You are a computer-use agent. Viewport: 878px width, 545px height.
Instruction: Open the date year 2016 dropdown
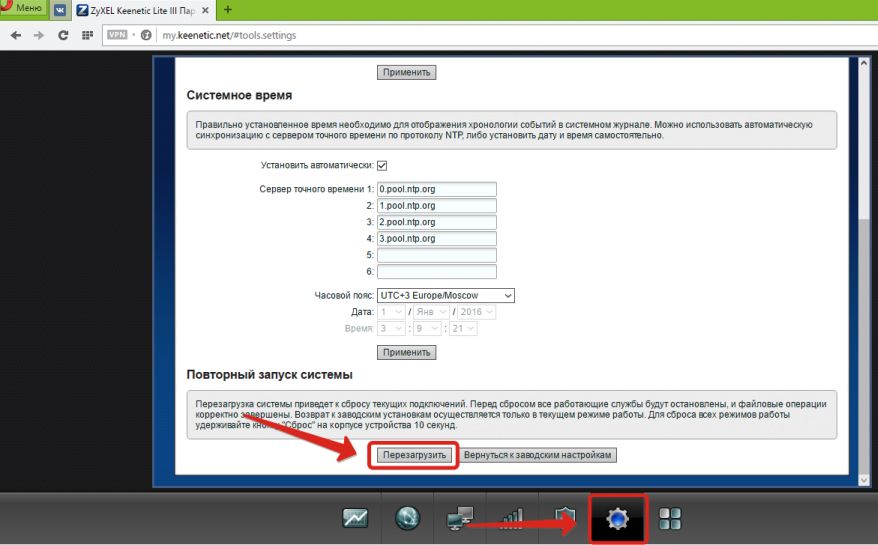[x=477, y=312]
